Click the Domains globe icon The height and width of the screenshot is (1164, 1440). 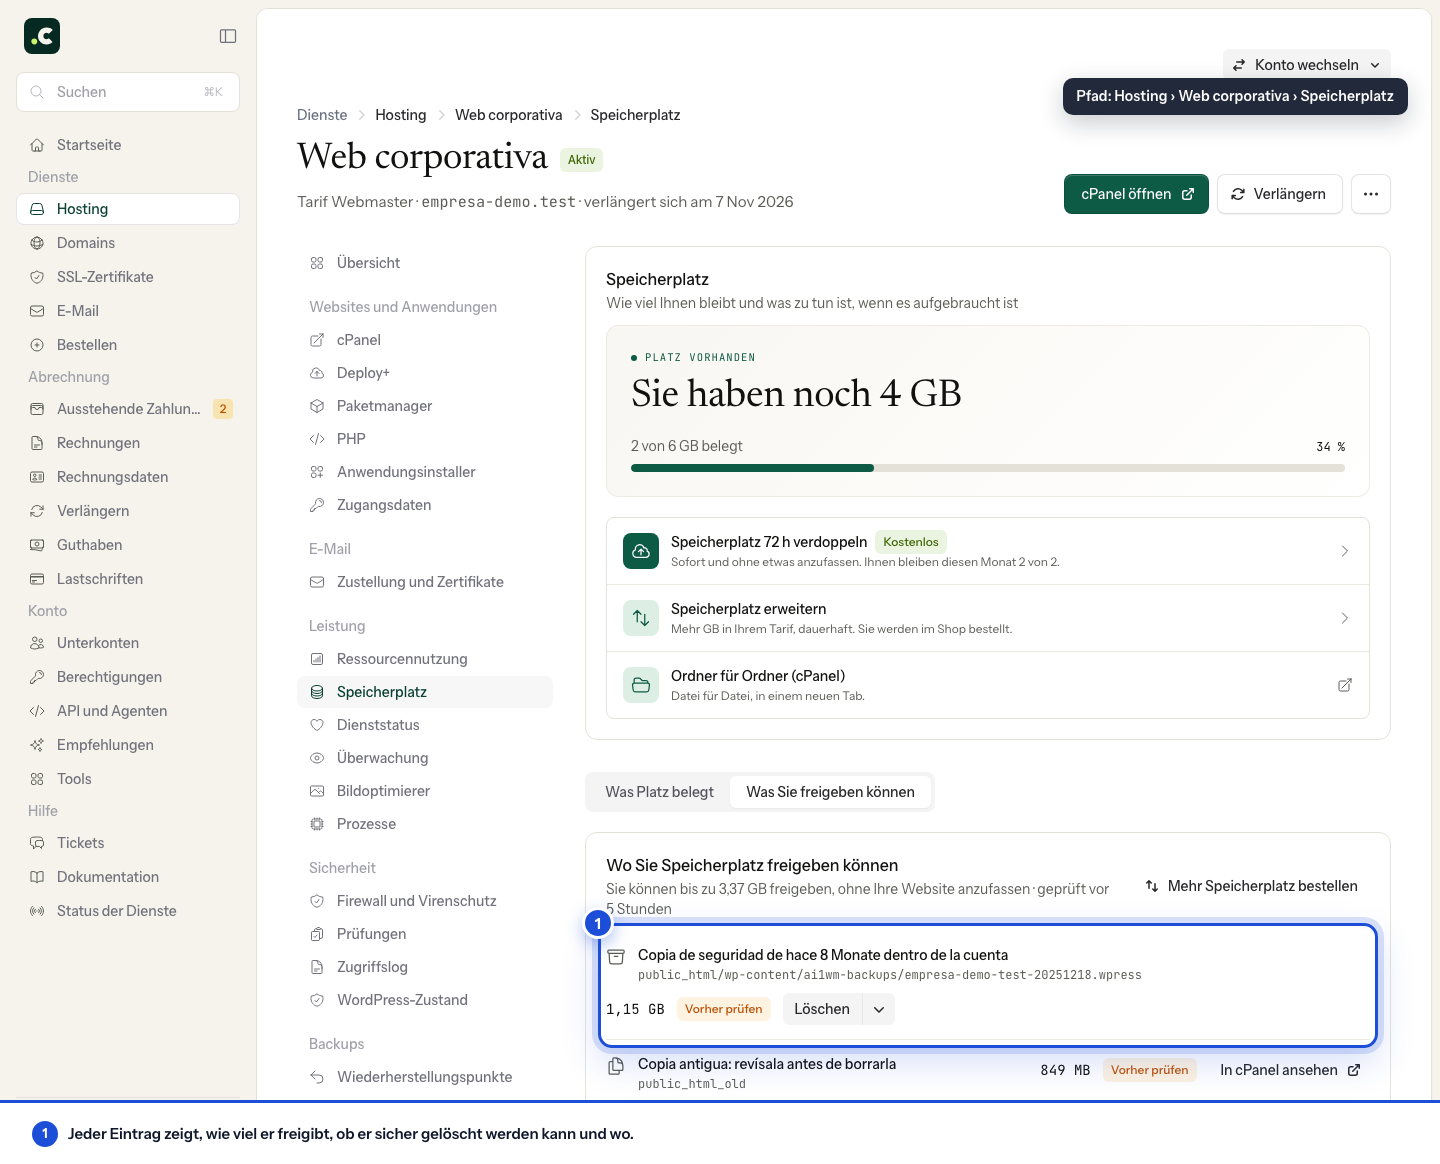[x=37, y=243]
